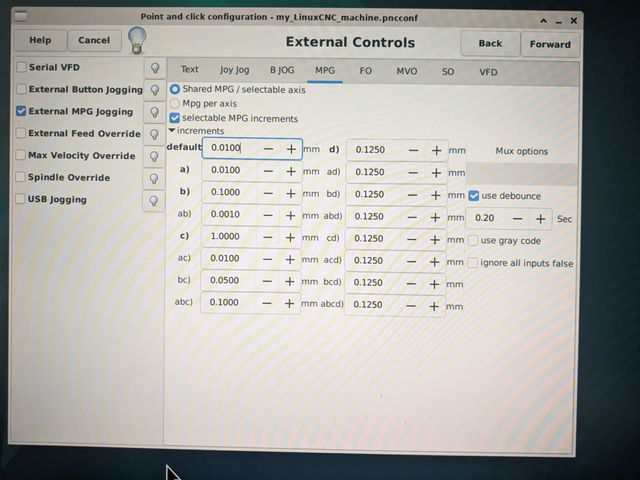This screenshot has height=480, width=640.
Task: Enable the Serial VFD checkbox
Action: [21, 67]
